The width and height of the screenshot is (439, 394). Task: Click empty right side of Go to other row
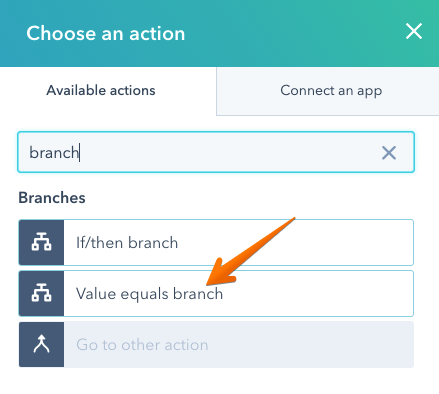[x=310, y=344]
